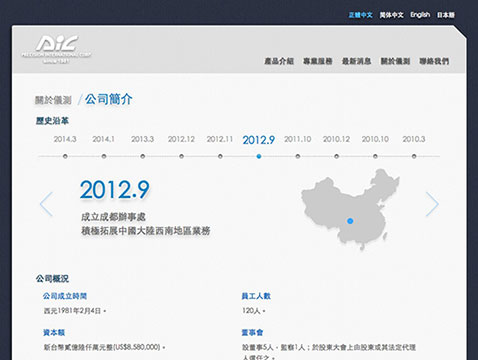Click the DIC company logo
Screen dimensions: 478x360
click(56, 49)
